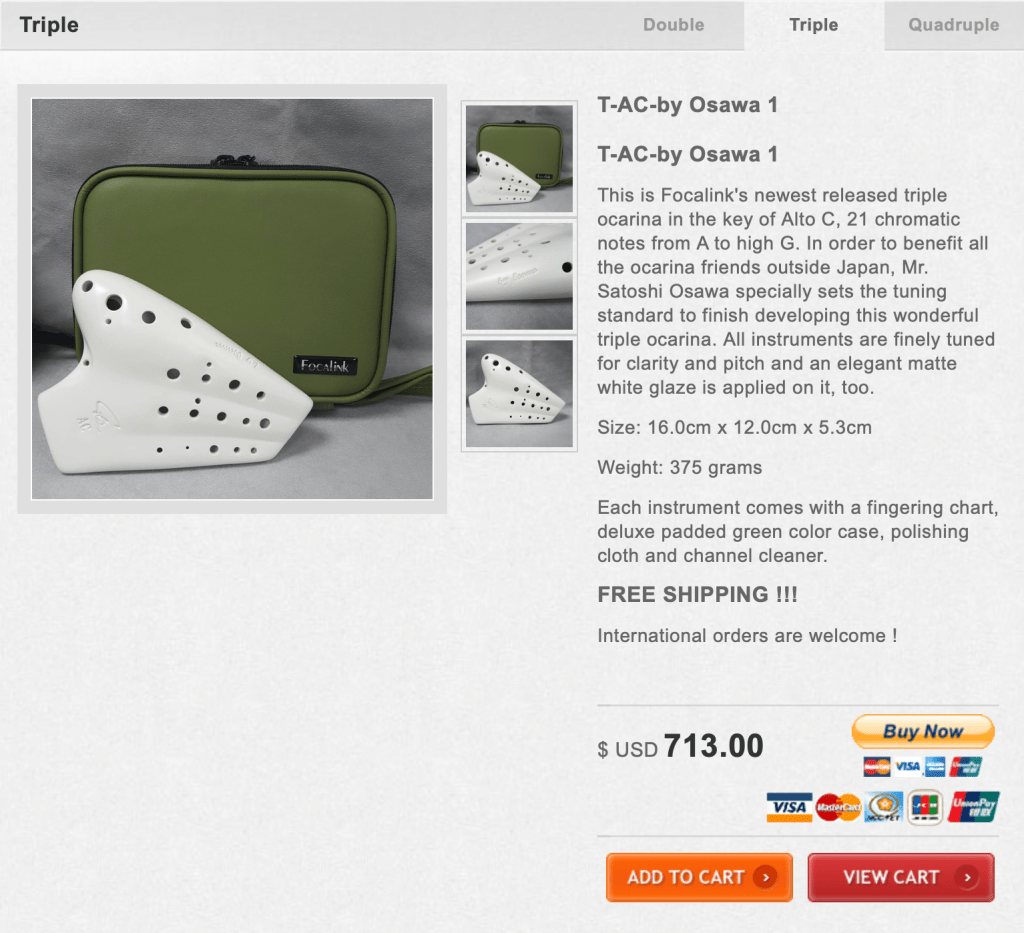Click arrow icon on View Cart
Viewport: 1024px width, 933px height.
pos(967,878)
